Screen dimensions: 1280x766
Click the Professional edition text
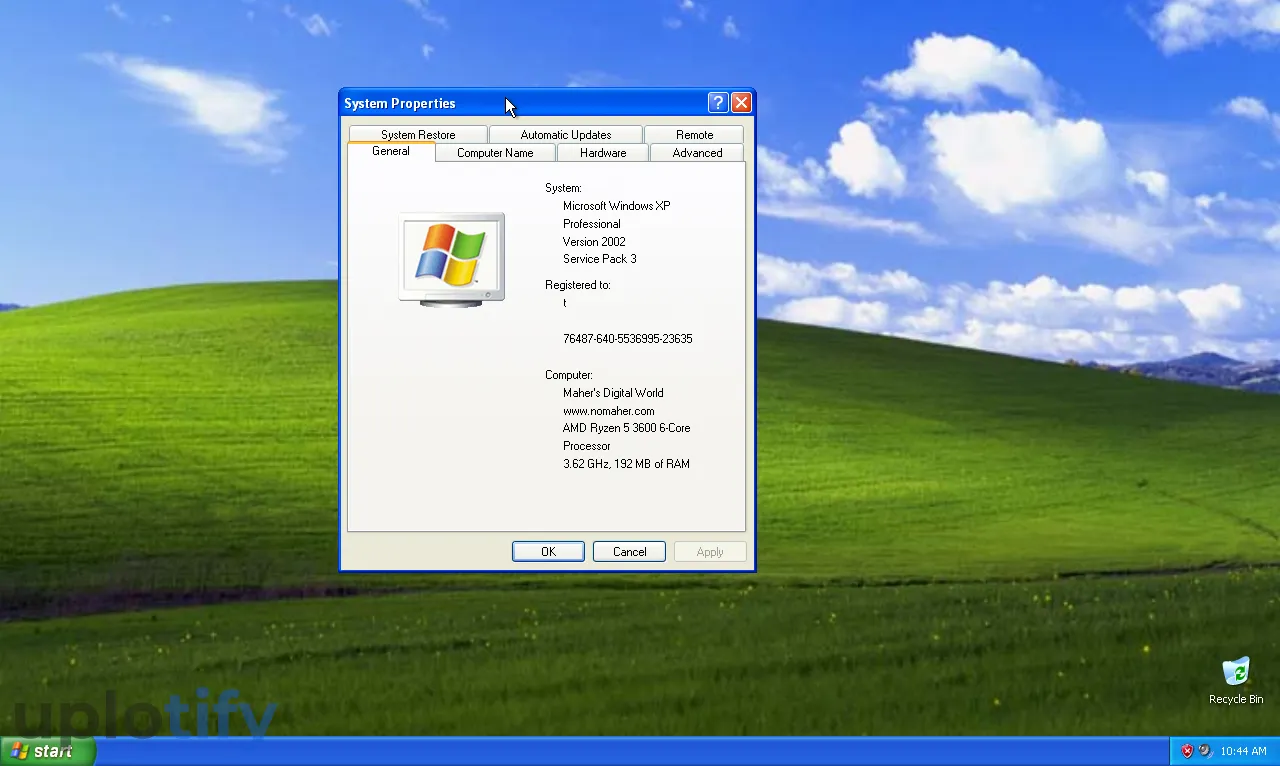coord(592,224)
